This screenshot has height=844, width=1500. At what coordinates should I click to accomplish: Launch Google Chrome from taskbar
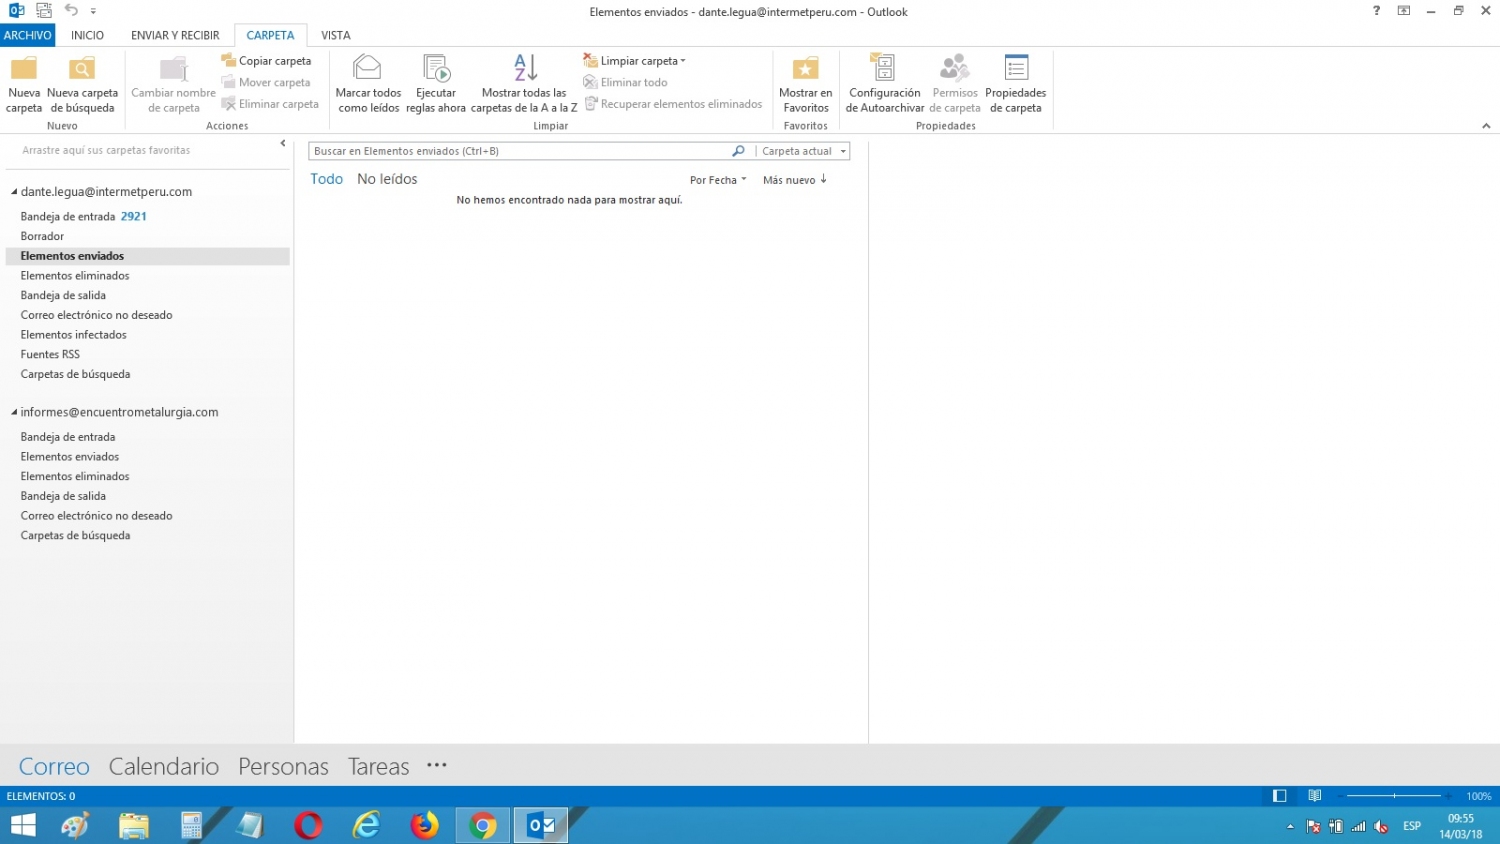(x=483, y=825)
